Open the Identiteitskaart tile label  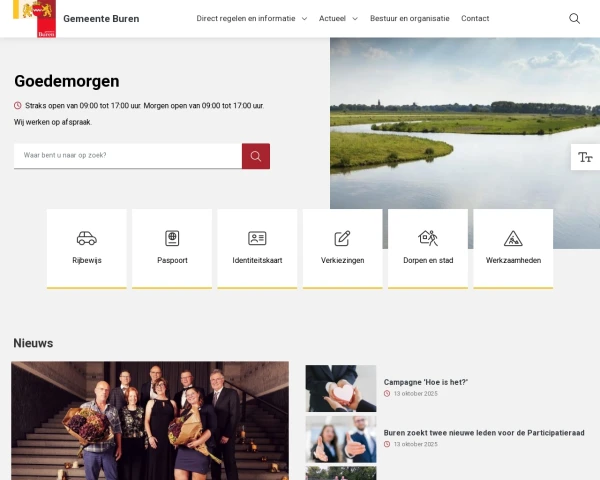pos(257,260)
